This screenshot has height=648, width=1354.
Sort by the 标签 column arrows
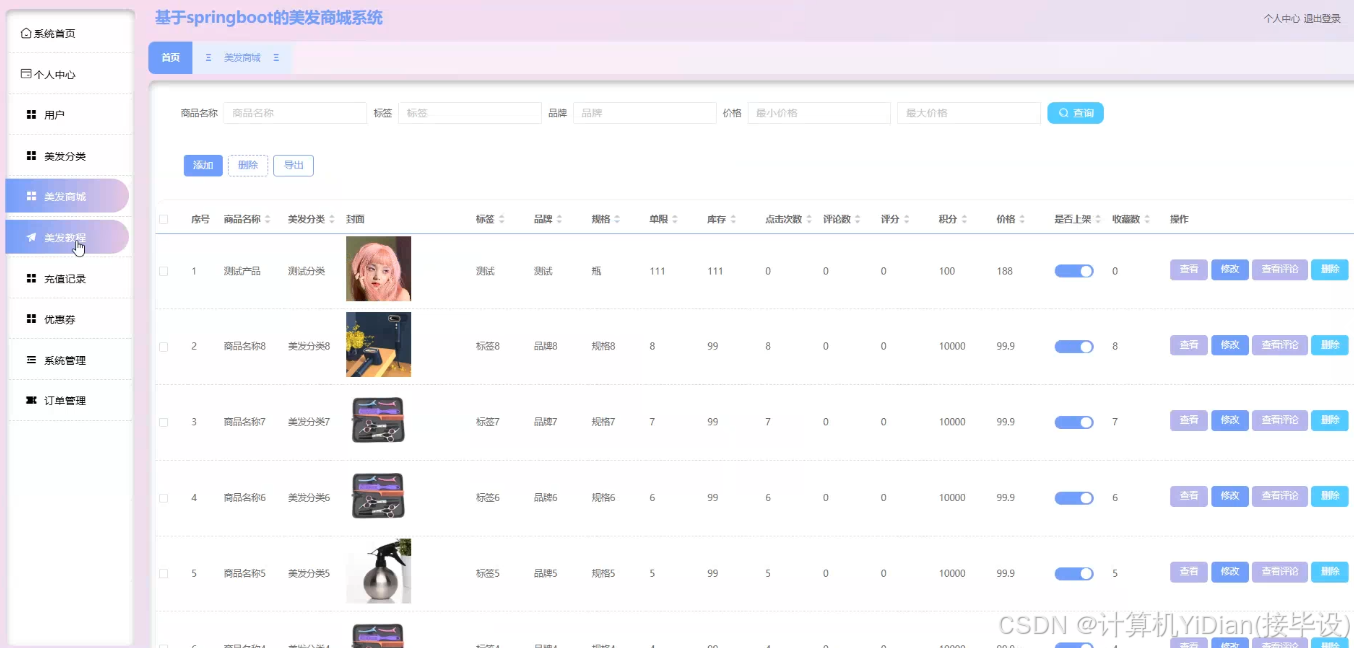[502, 219]
